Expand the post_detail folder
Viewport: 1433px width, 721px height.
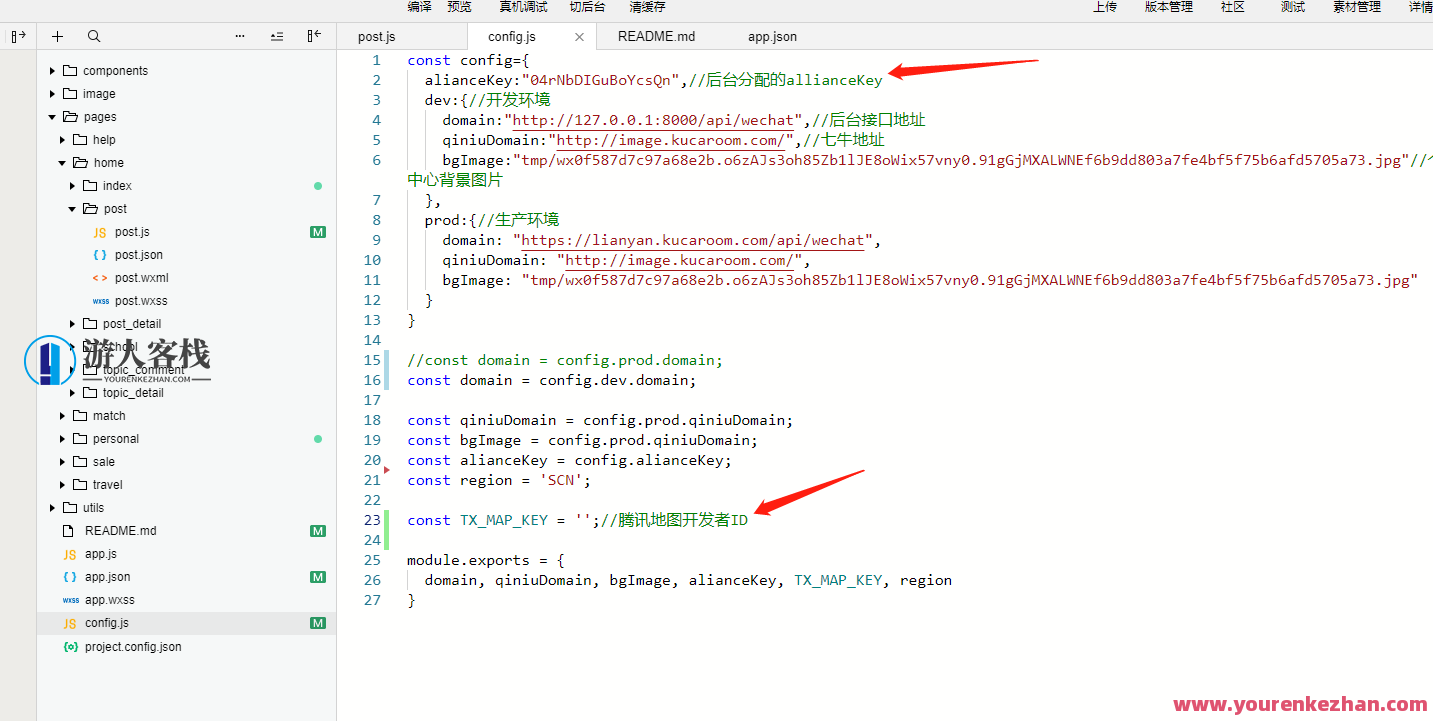coord(131,324)
